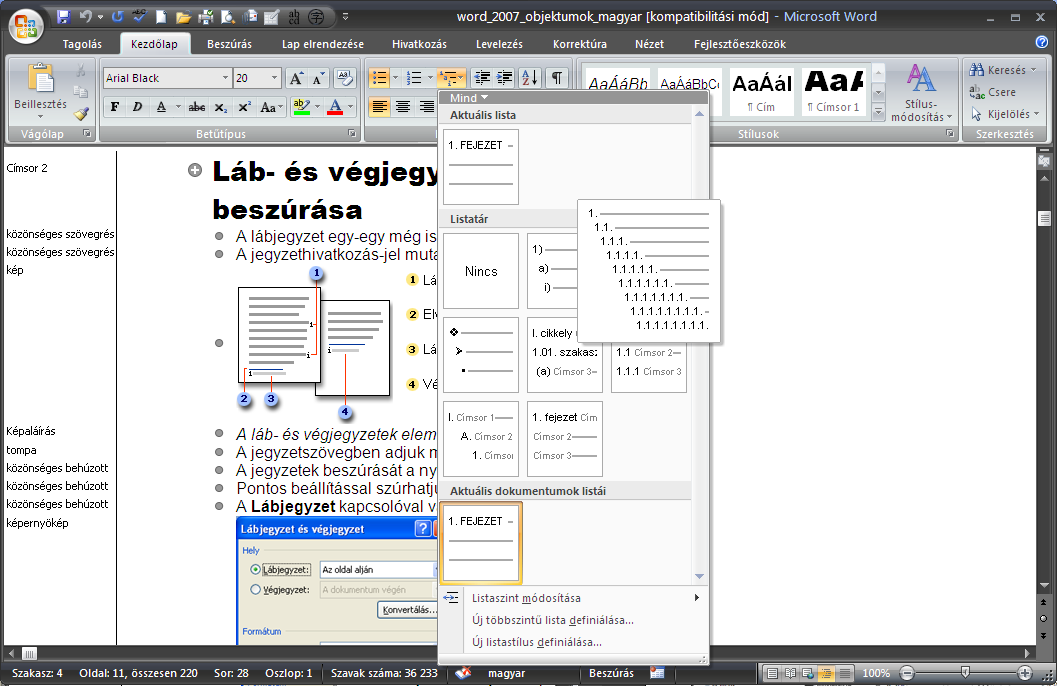Open the Beillesztés paste dropdown arrow

pos(40,117)
